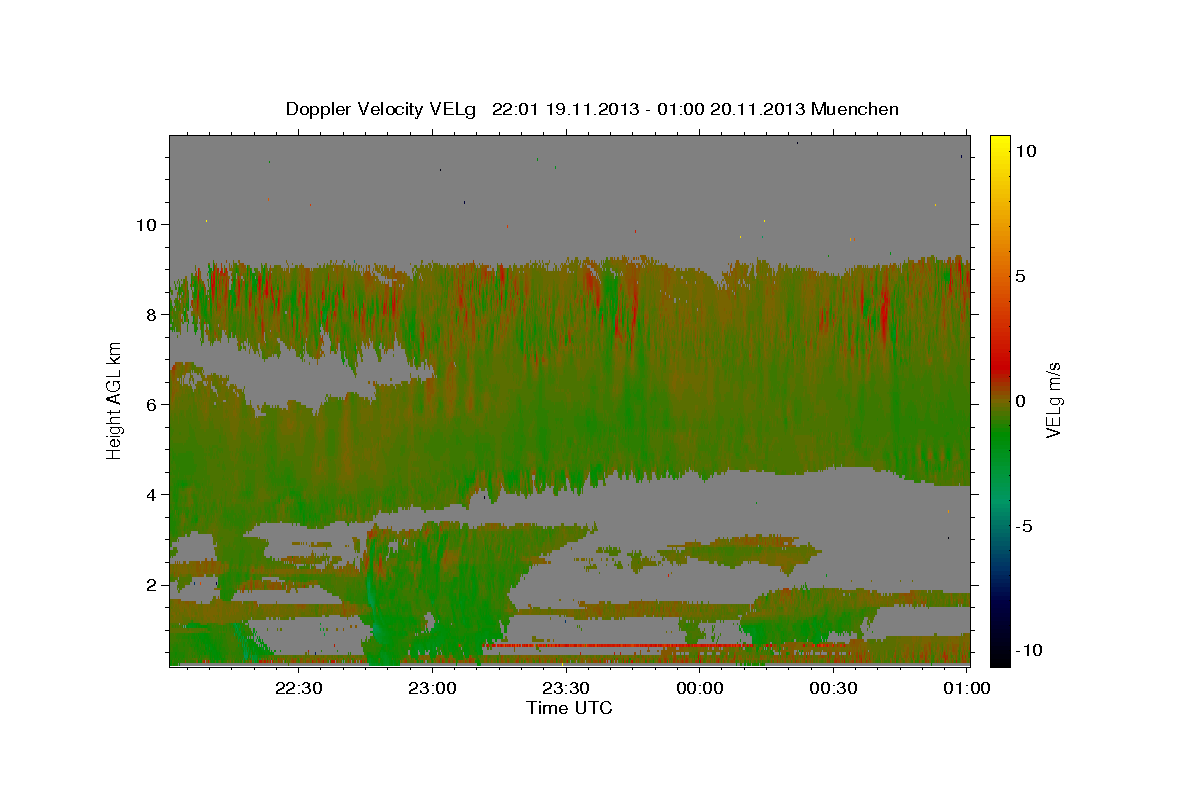
Task: Click the black bottom of the colorbar
Action: pyautogui.click(x=1000, y=655)
